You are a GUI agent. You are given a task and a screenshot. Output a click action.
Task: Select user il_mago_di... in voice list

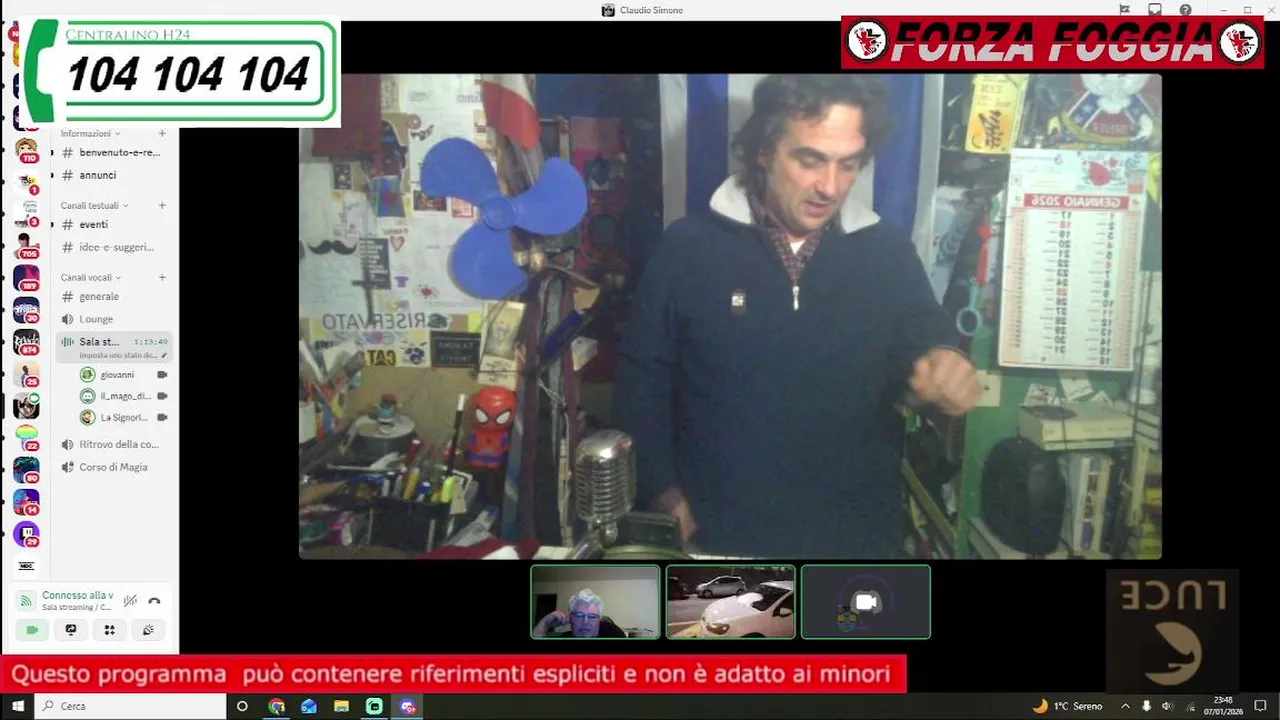tap(123, 396)
